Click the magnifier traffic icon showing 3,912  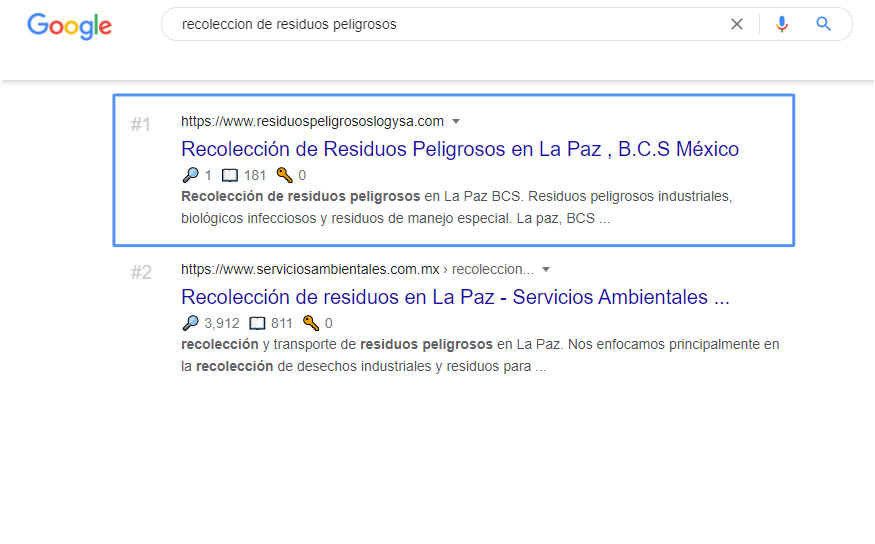[190, 323]
